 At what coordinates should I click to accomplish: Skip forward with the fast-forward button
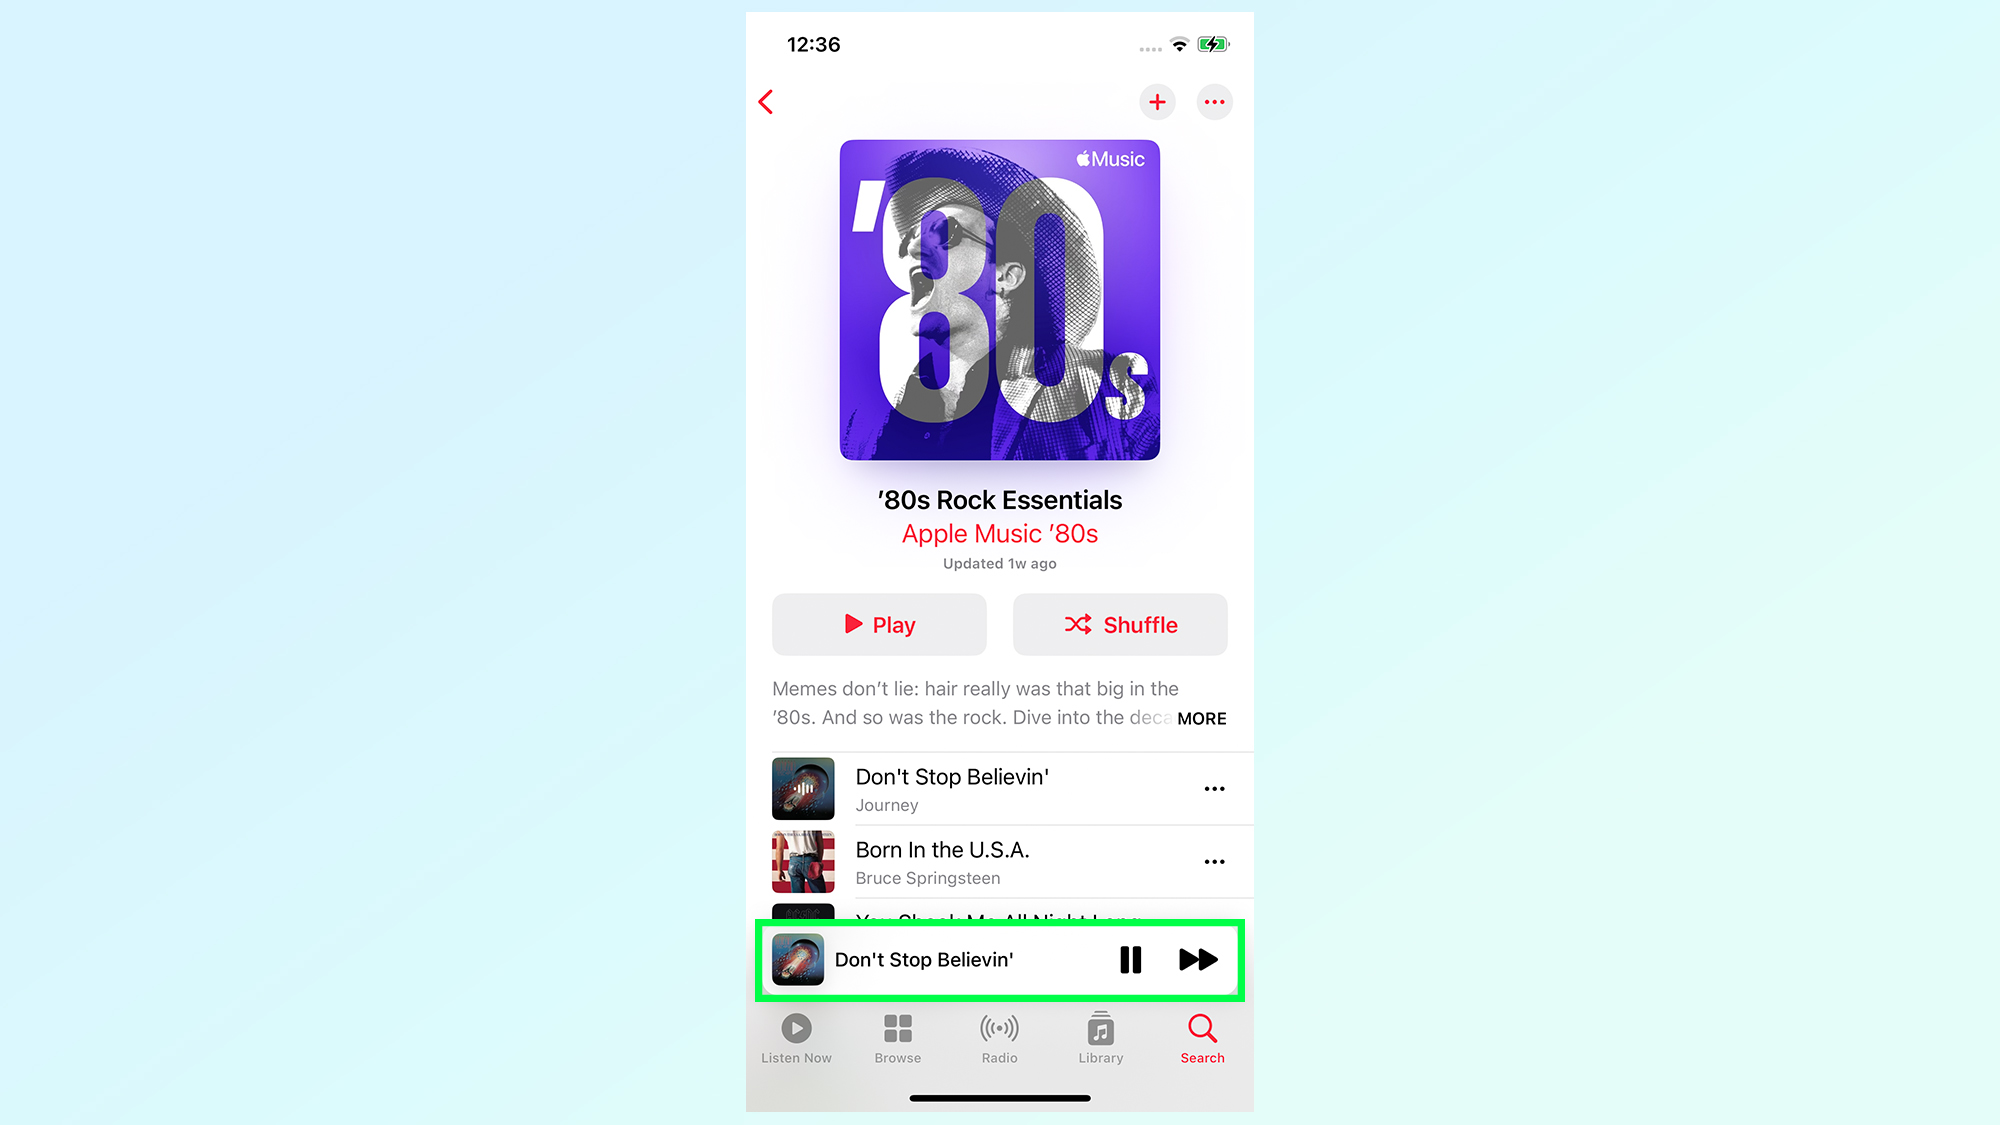1196,959
